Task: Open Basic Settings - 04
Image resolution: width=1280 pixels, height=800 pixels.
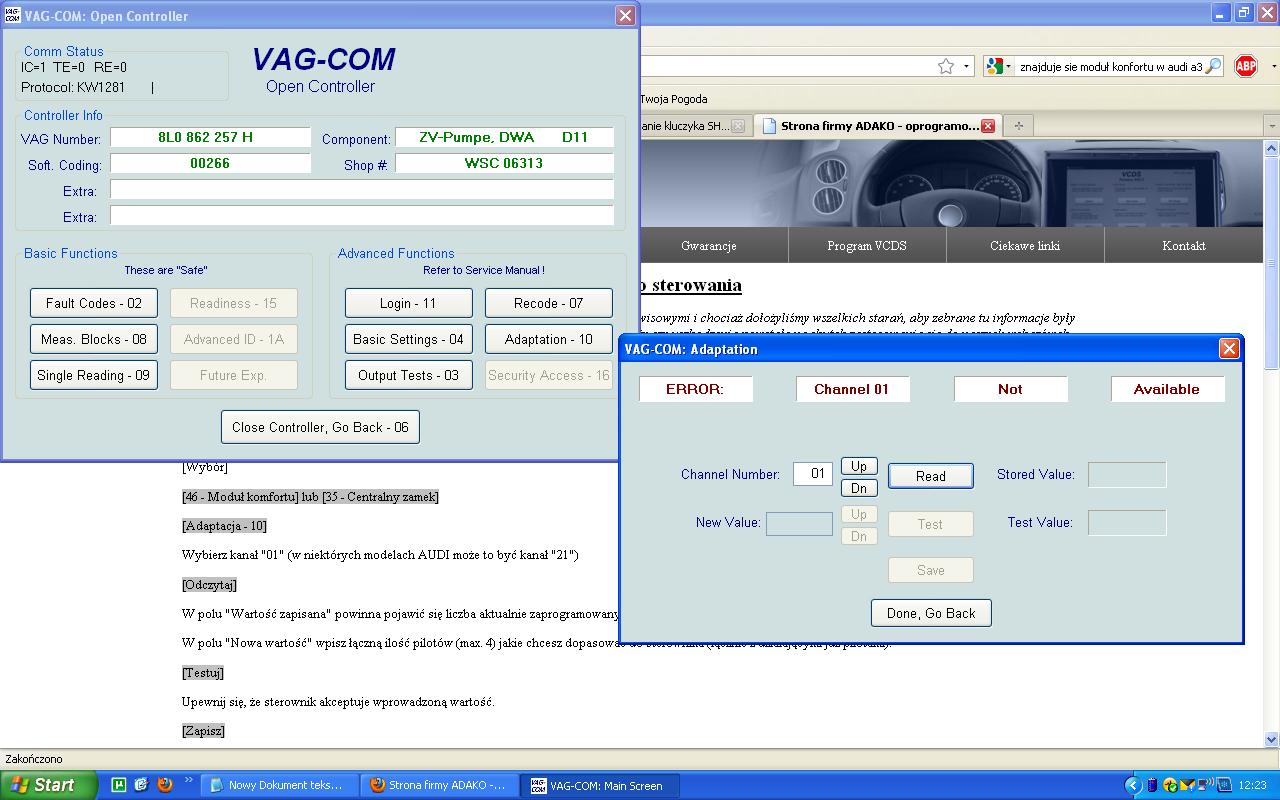Action: pyautogui.click(x=408, y=339)
